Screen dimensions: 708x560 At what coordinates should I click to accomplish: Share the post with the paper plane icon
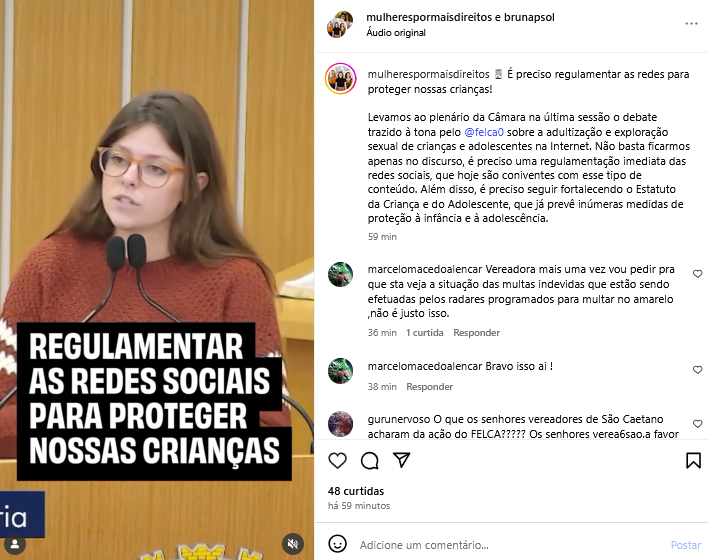click(401, 460)
